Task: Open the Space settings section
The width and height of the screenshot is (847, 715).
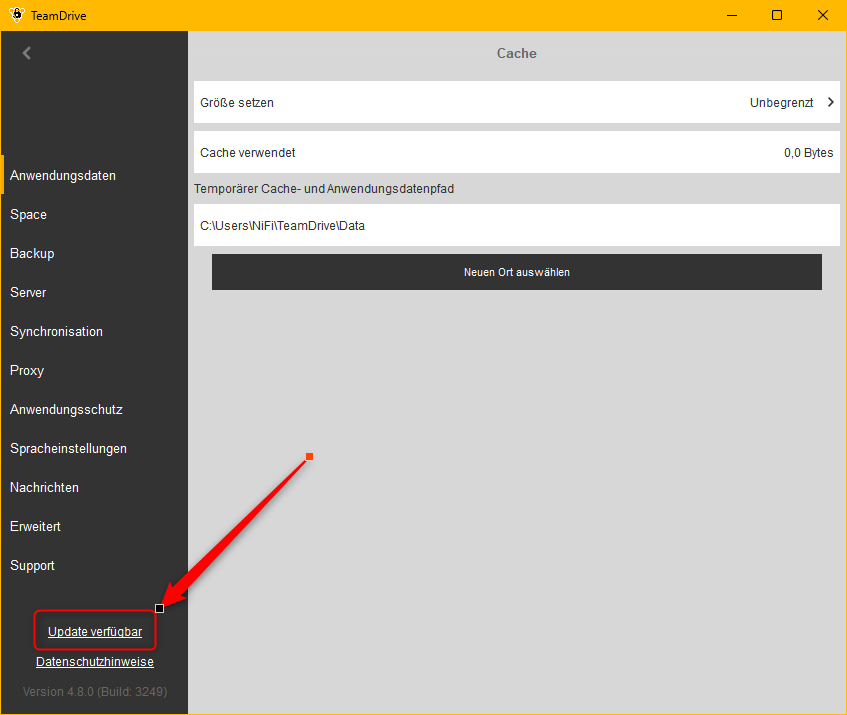Action: tap(29, 214)
